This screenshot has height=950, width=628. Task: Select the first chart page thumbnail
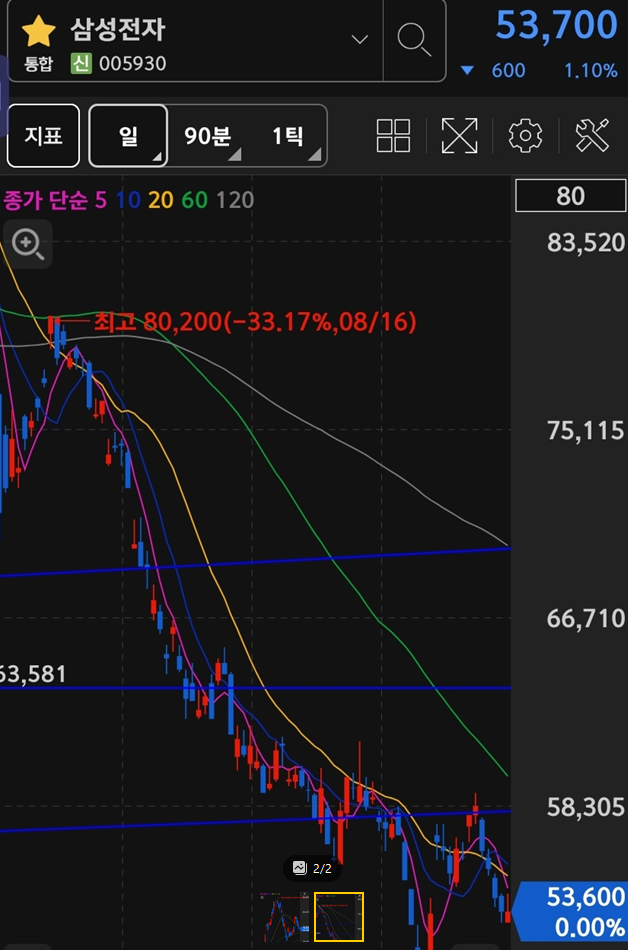click(284, 917)
